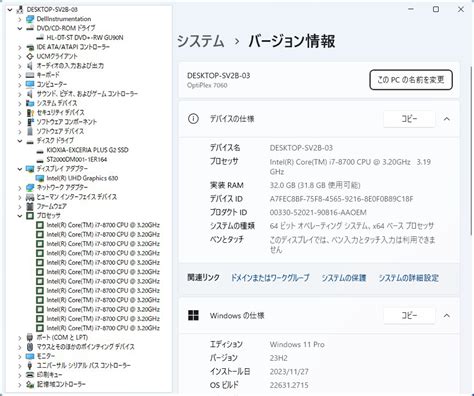
Task: Click the セキュリティ デバイス icon
Action: click(30, 112)
